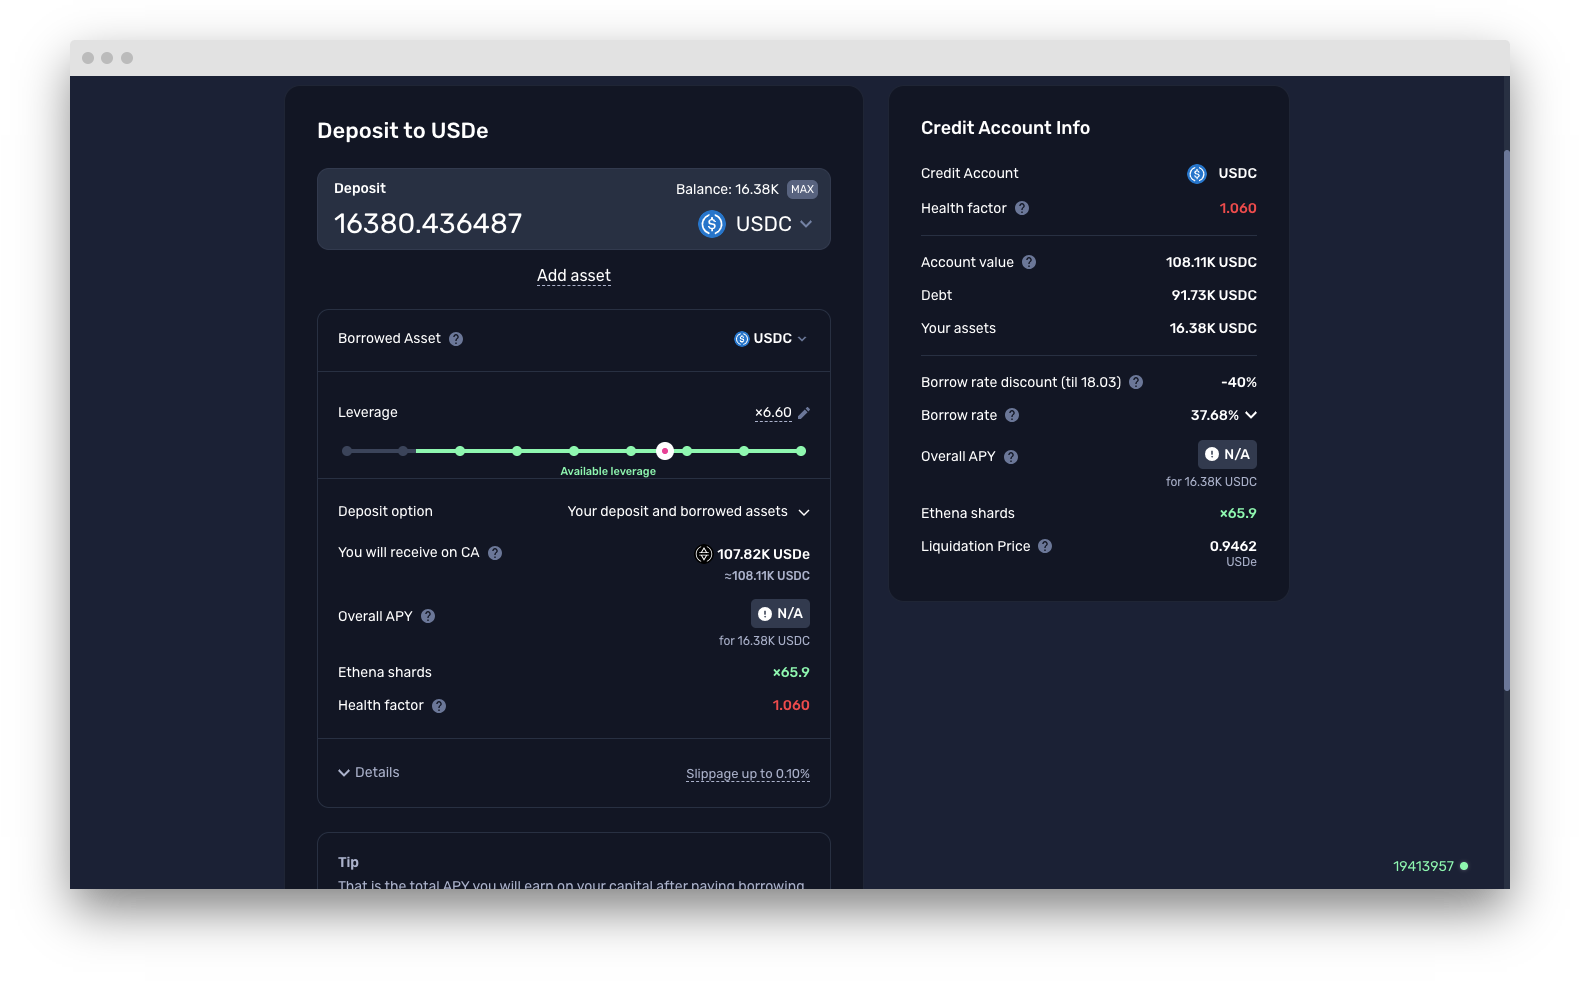The image size is (1580, 989).
Task: Expand the Details section
Action: pos(369,773)
